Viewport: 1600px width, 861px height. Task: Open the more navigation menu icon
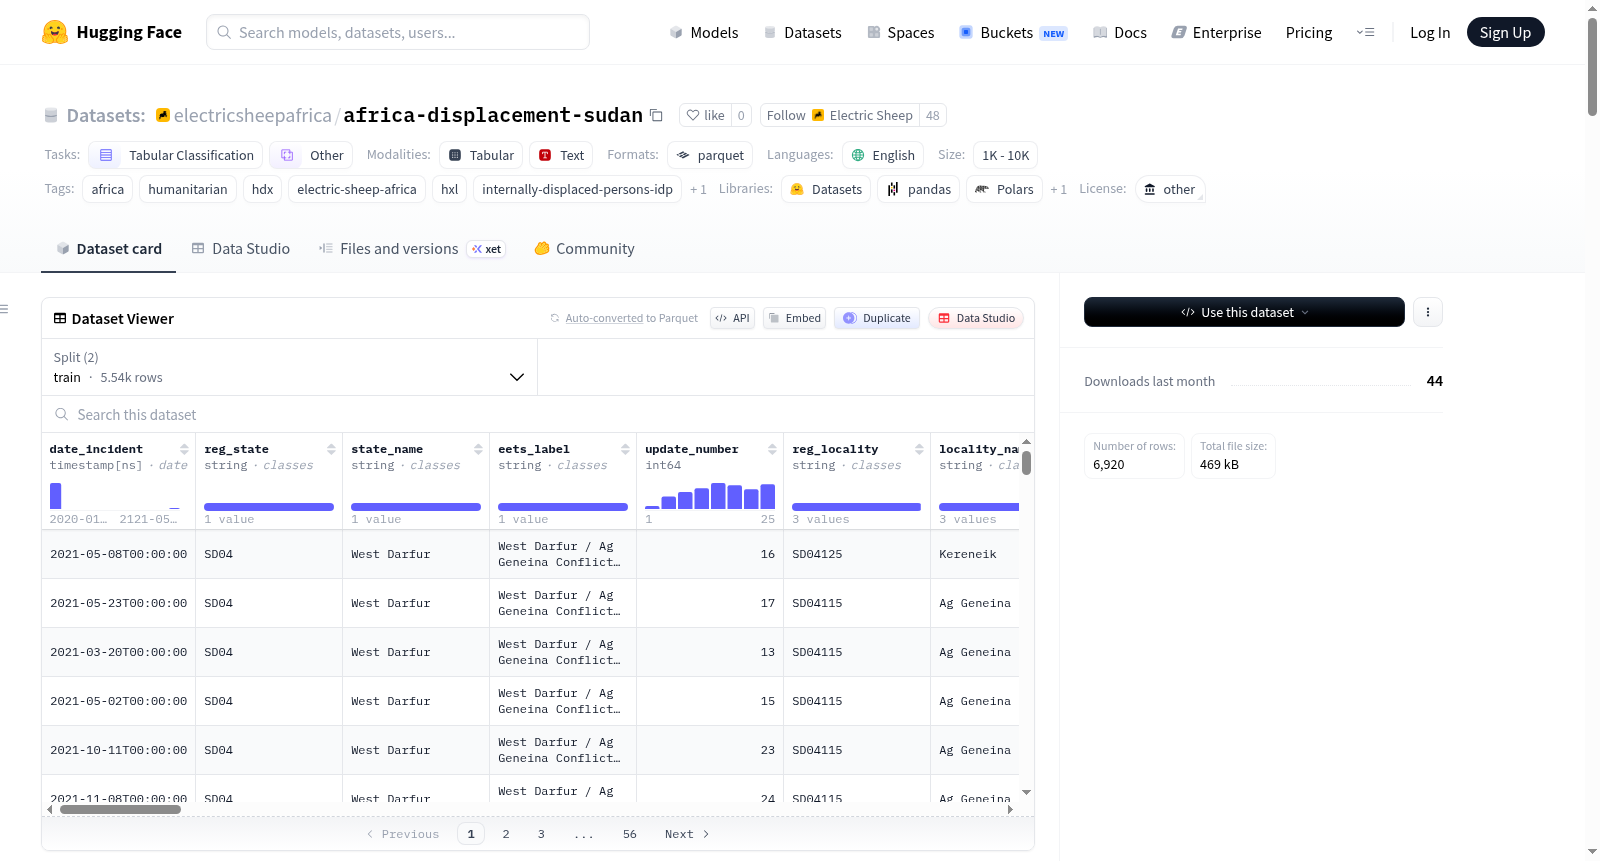tap(1365, 32)
